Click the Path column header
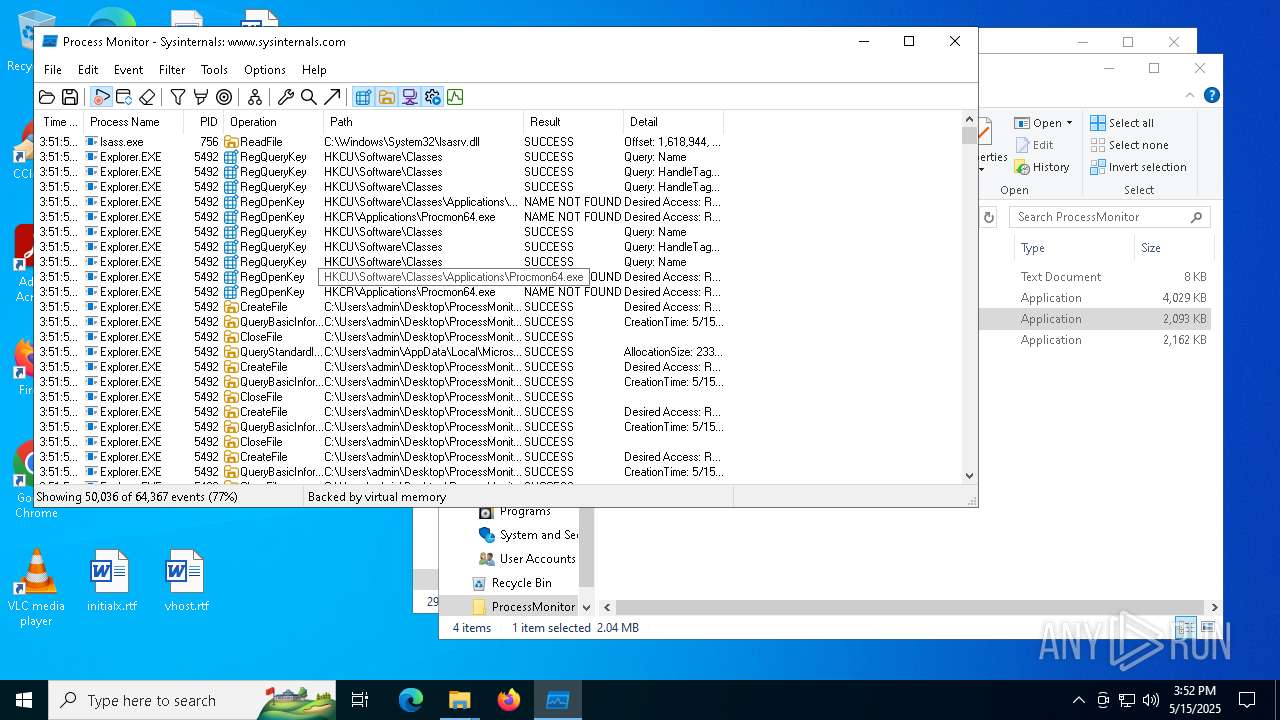Image resolution: width=1280 pixels, height=720 pixels. click(423, 122)
